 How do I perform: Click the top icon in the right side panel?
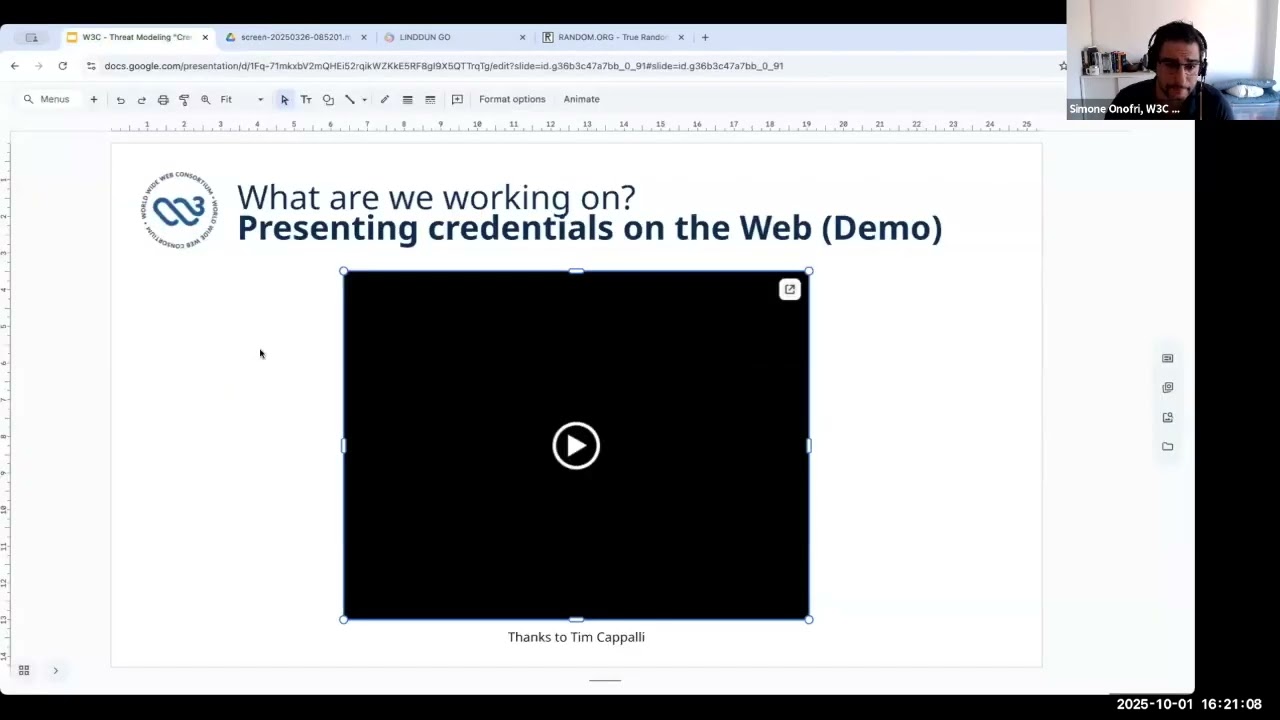(x=1167, y=358)
